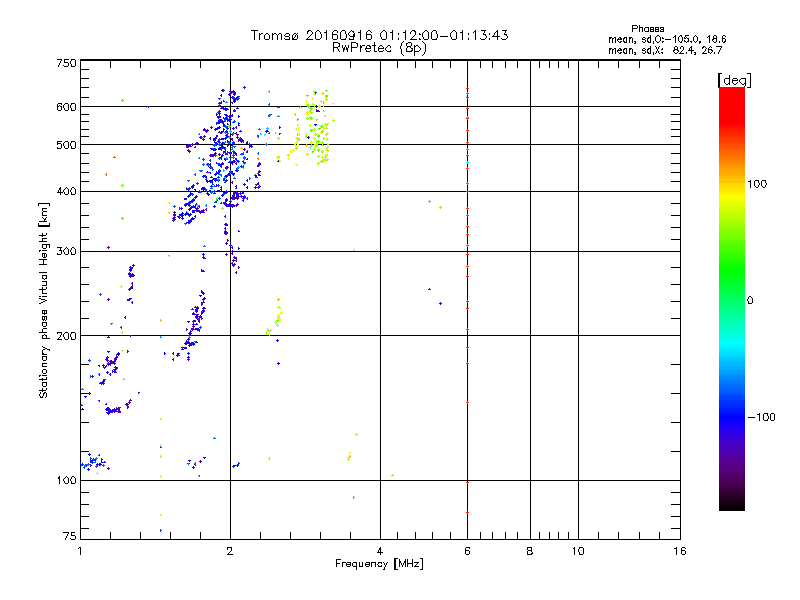
Task: Click the 'Frequency [MHz]' axis label
Action: pyautogui.click(x=379, y=564)
